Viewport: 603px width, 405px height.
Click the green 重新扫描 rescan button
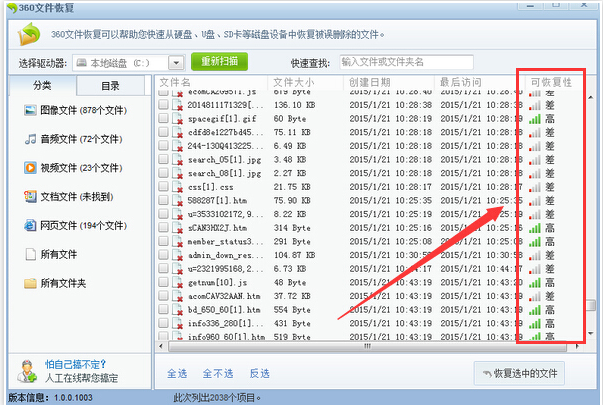pyautogui.click(x=219, y=61)
